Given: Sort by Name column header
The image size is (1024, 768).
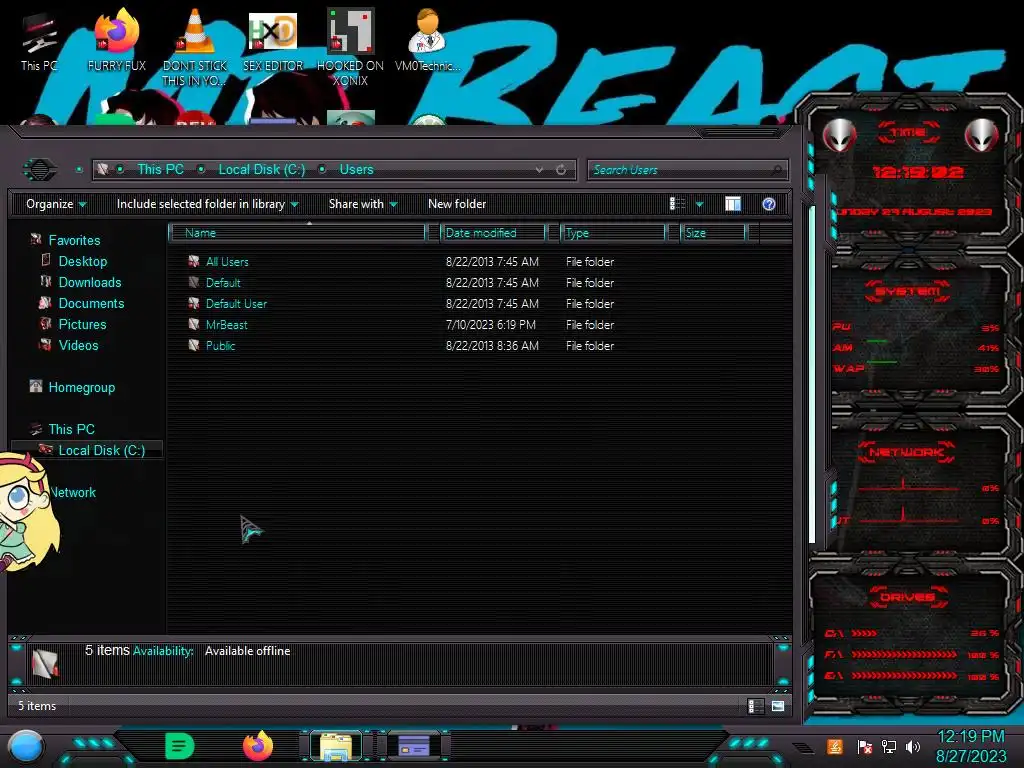Looking at the screenshot, I should click(298, 232).
